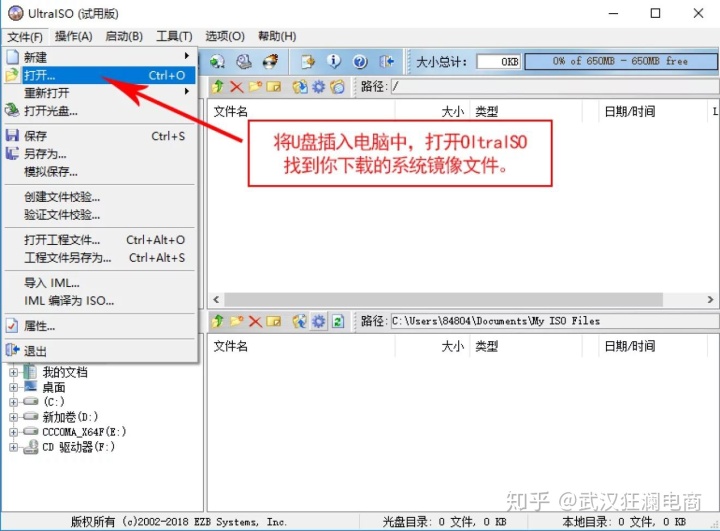Expand the 新加卷(D:) drive node
The image size is (720, 531).
click(x=13, y=417)
